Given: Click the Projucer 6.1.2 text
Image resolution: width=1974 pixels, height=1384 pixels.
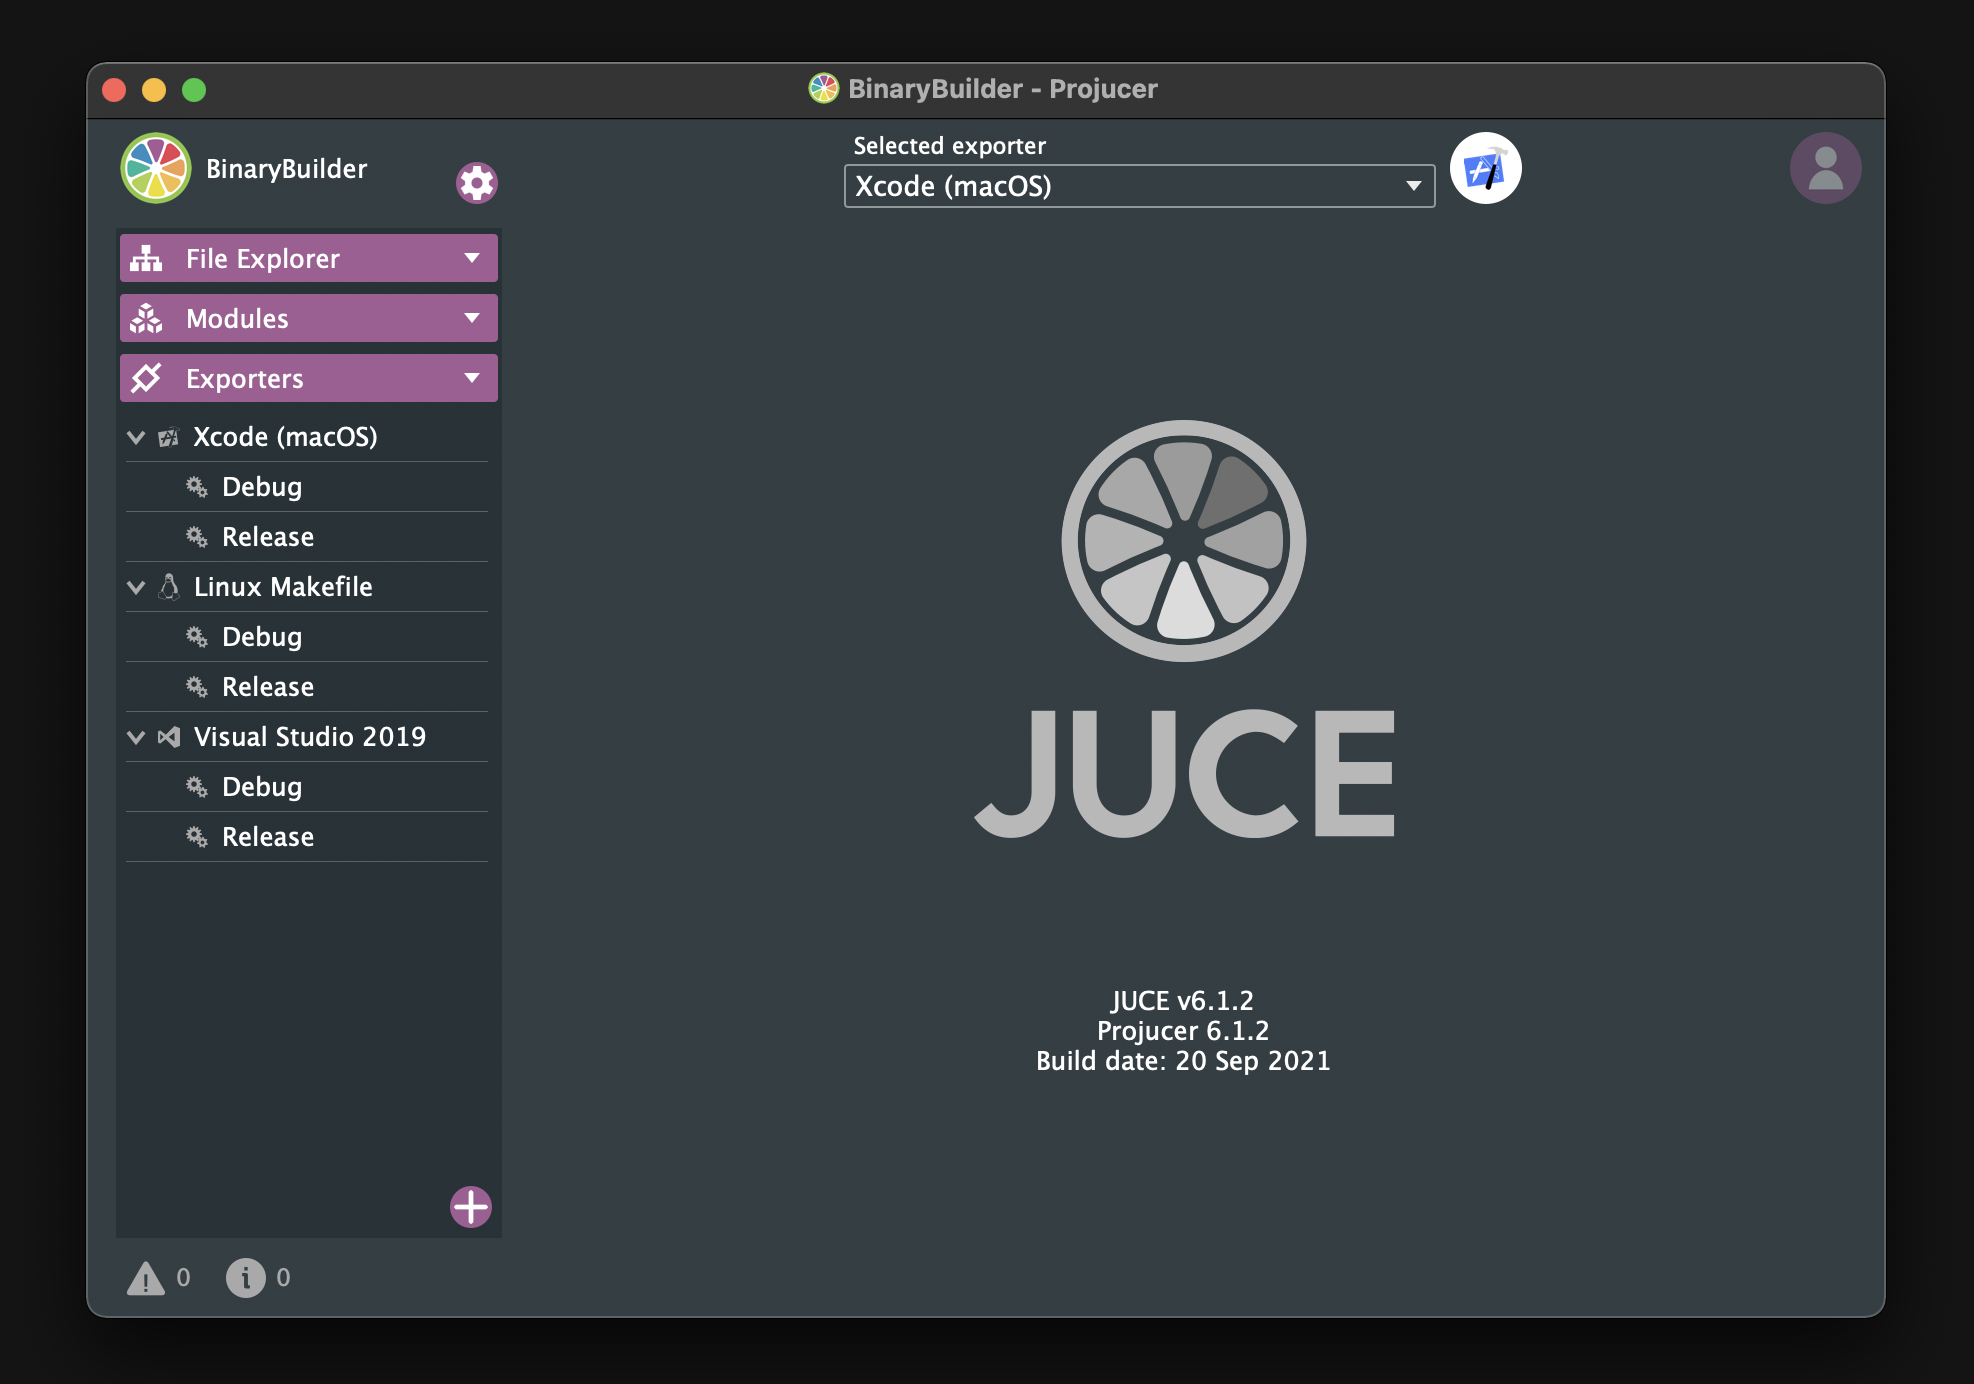Looking at the screenshot, I should pyautogui.click(x=1182, y=1031).
